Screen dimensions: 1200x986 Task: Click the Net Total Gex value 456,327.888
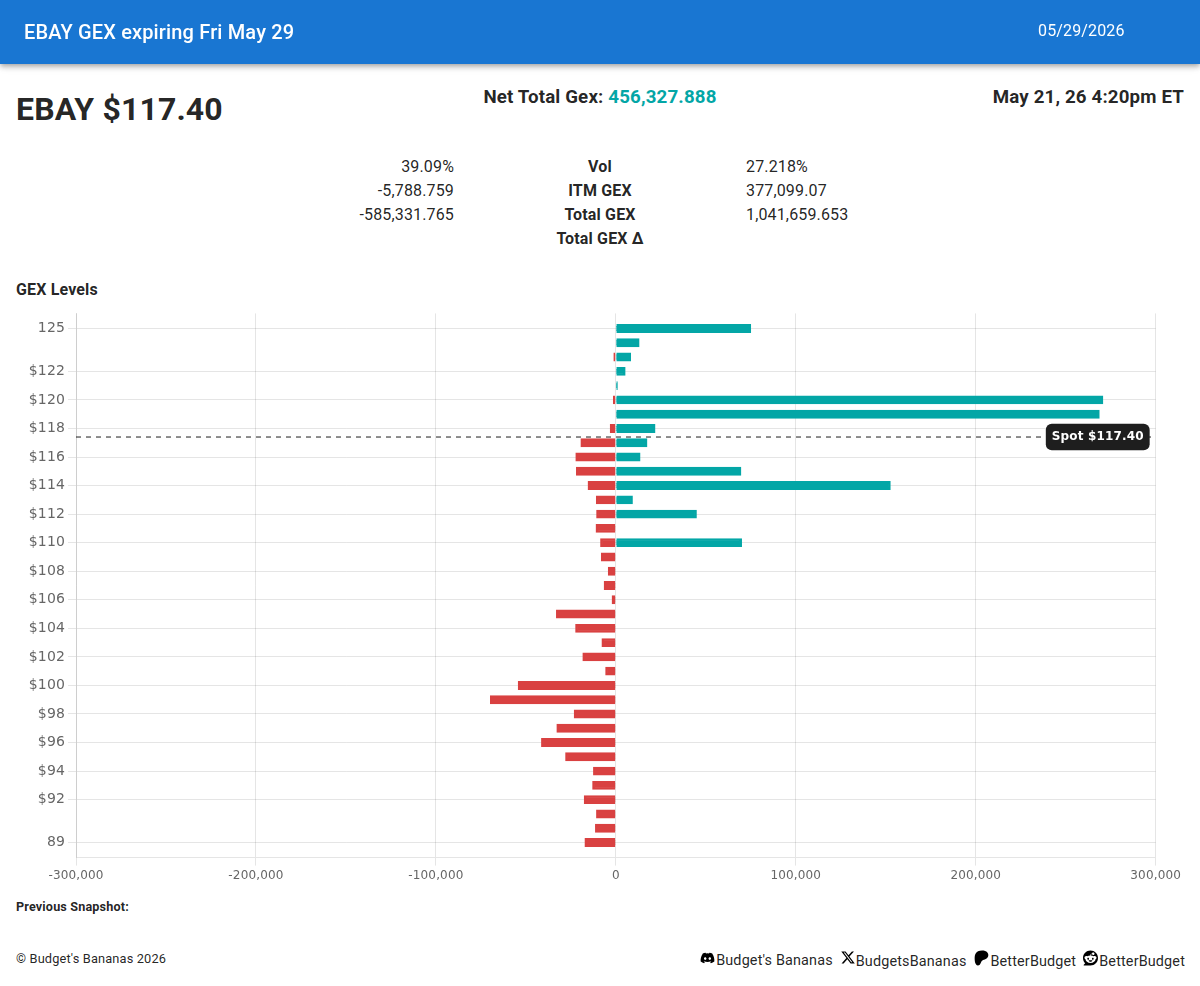[x=662, y=97]
